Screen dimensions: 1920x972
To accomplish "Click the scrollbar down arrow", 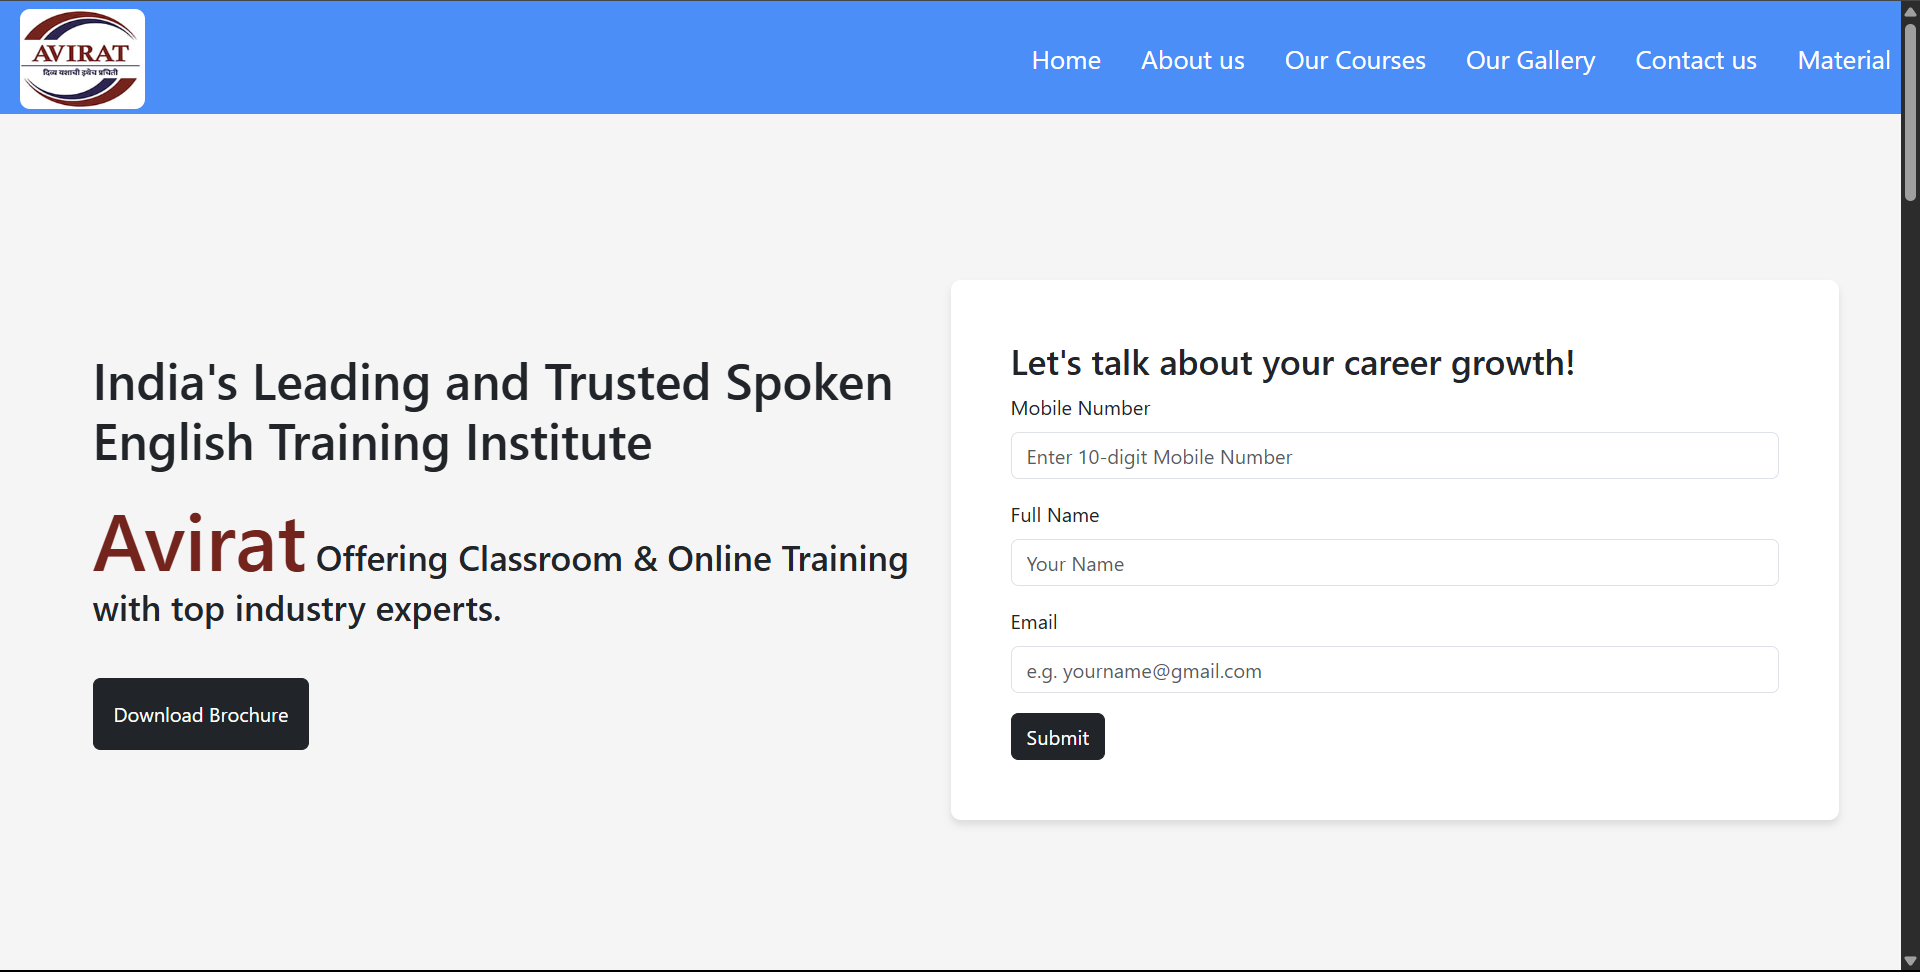I will pyautogui.click(x=1910, y=961).
